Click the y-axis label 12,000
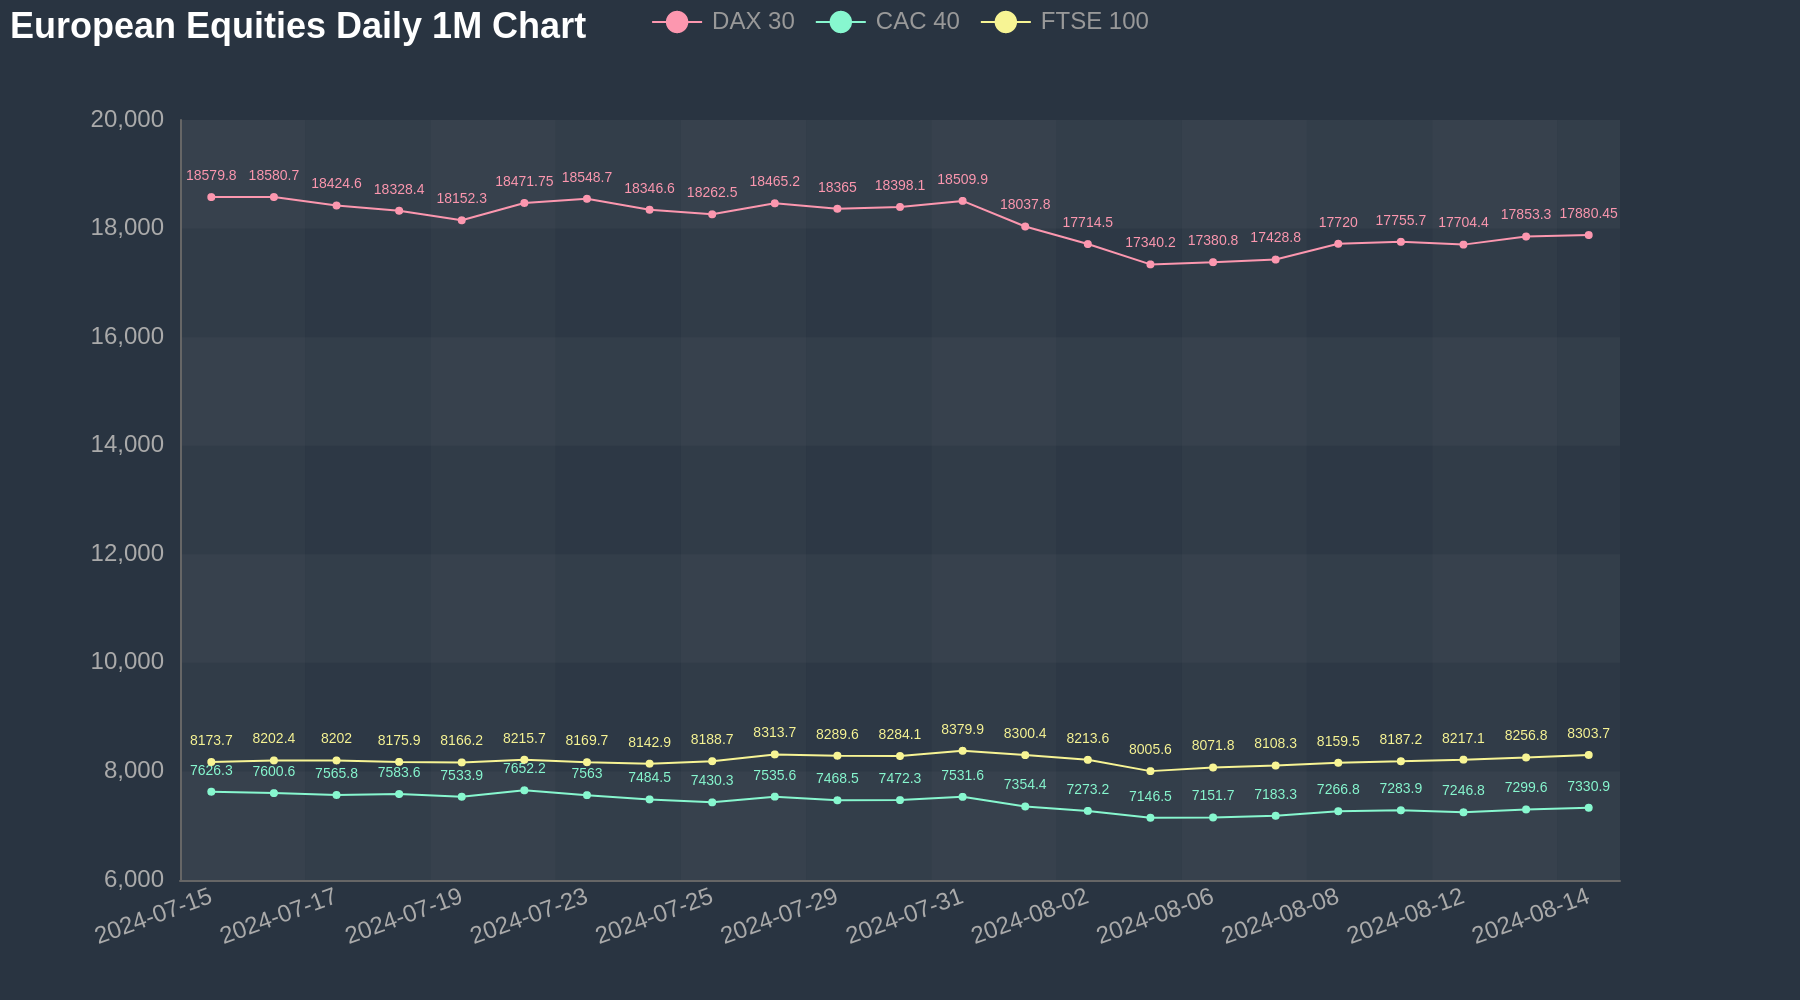 pos(127,554)
